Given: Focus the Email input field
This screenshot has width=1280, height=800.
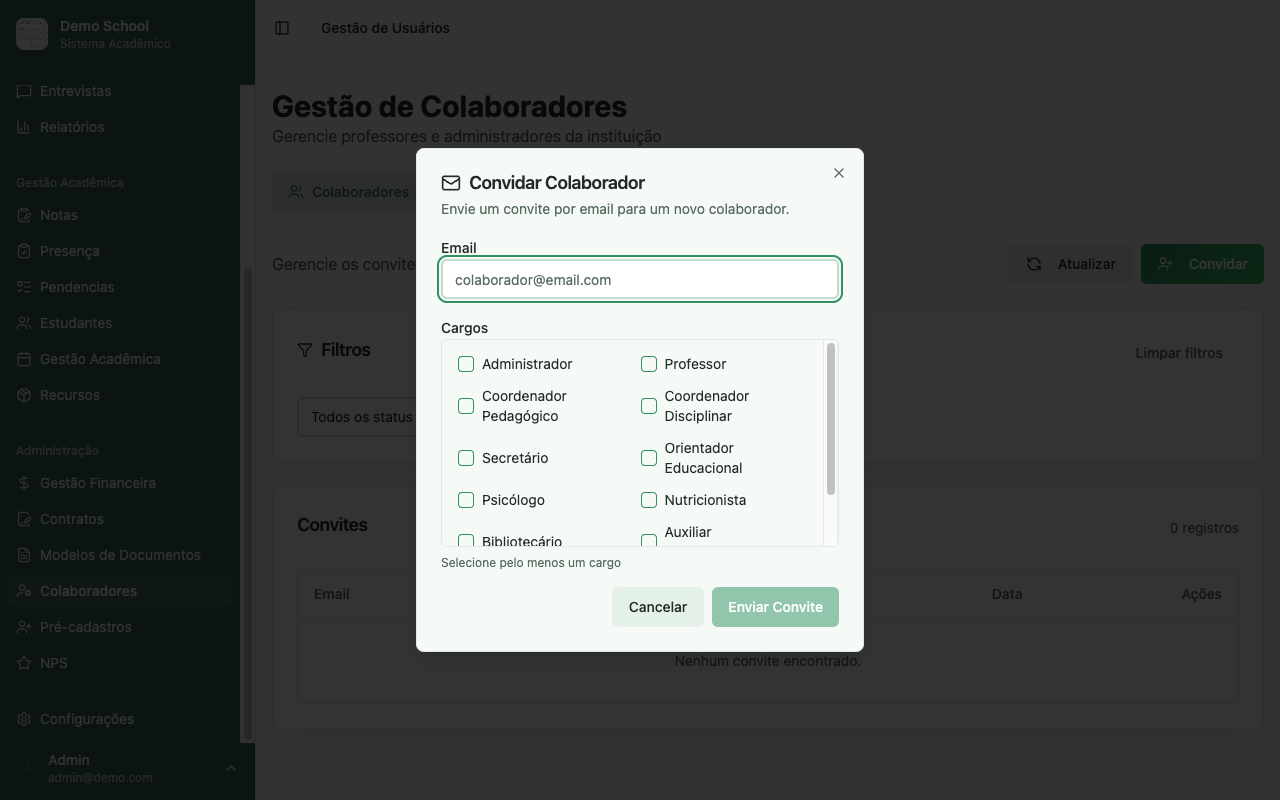Looking at the screenshot, I should coord(640,280).
